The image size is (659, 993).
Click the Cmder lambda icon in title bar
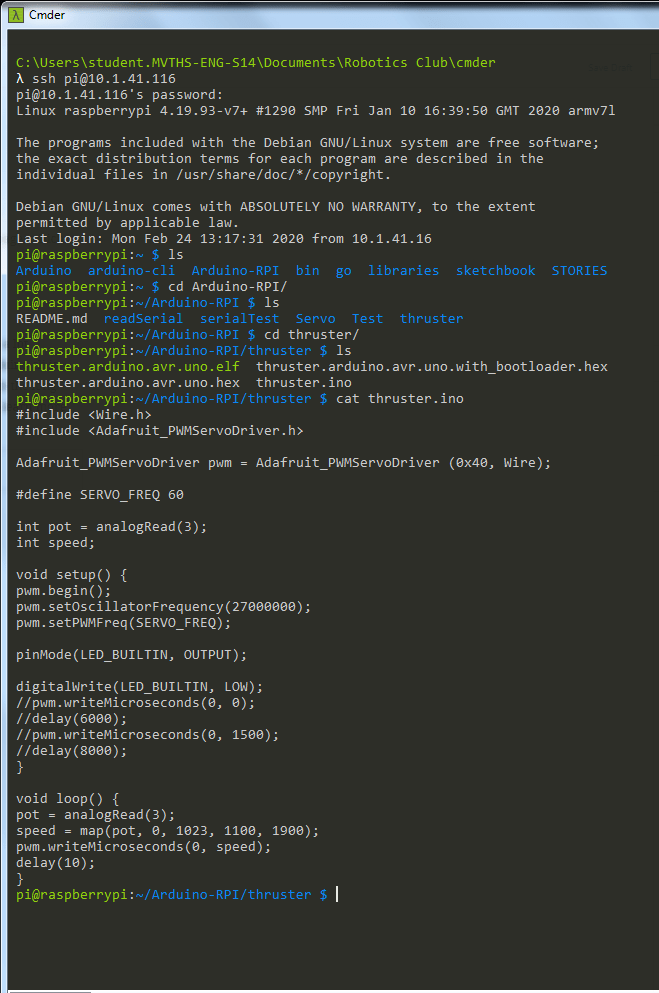[14, 13]
